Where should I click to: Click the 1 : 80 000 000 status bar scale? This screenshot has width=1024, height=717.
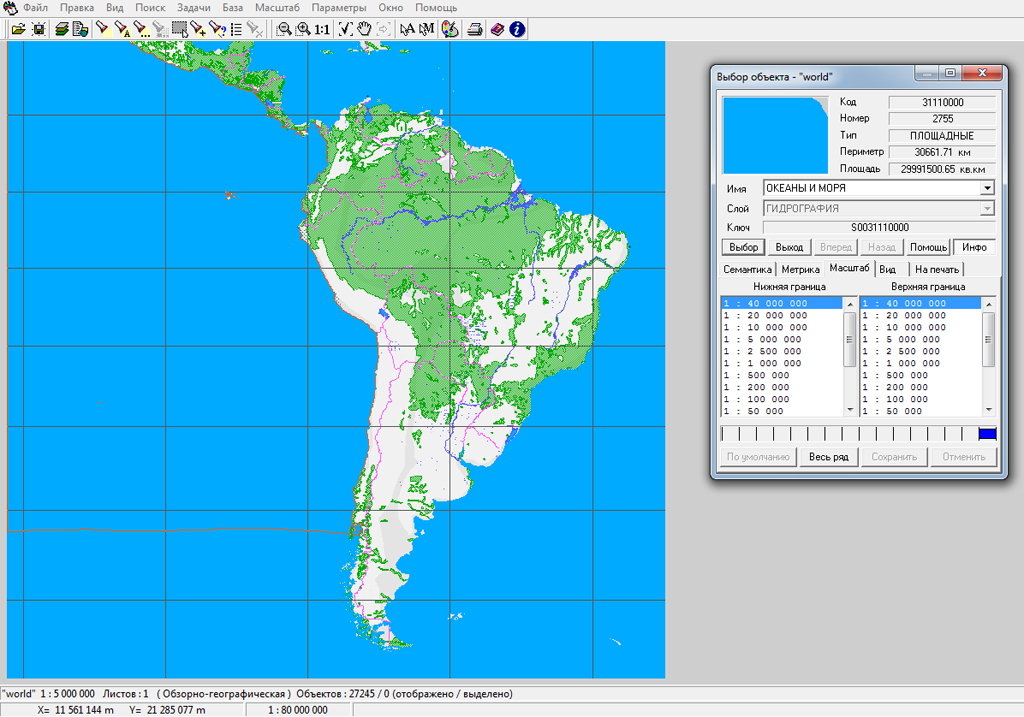click(x=298, y=710)
